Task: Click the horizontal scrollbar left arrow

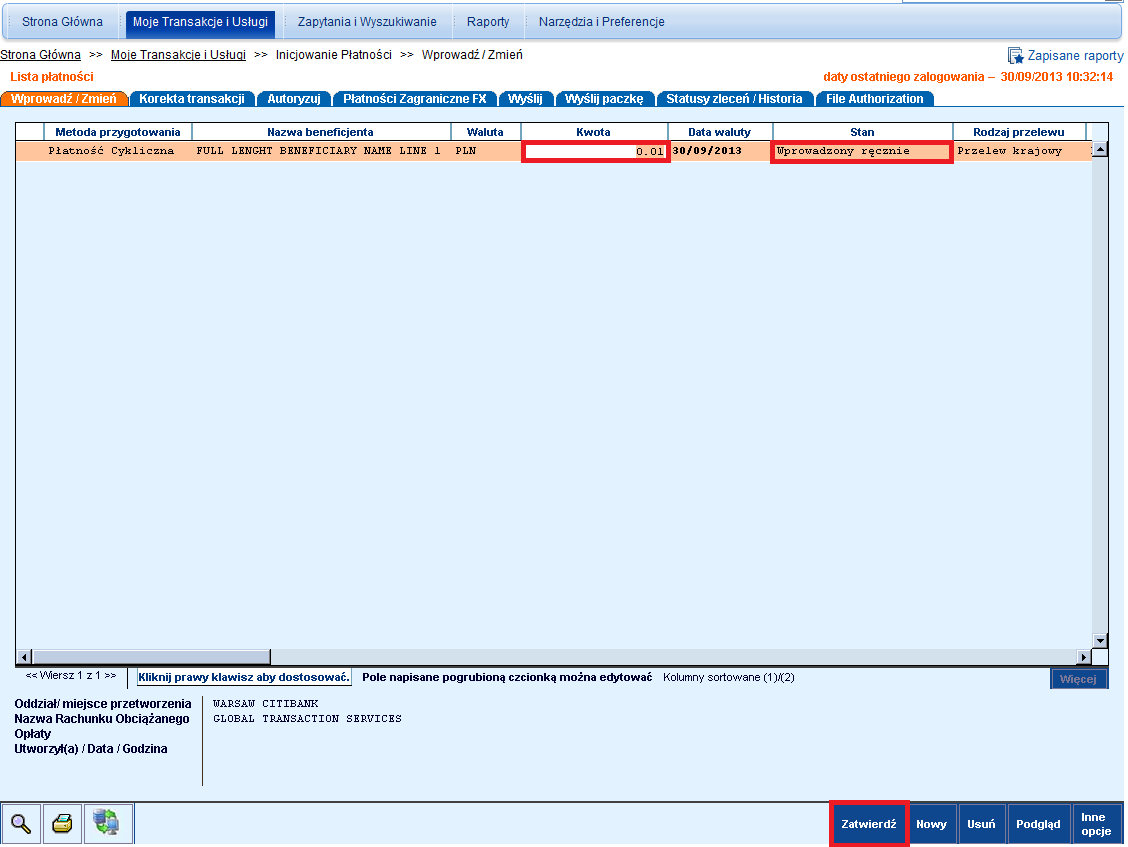Action: (x=24, y=656)
